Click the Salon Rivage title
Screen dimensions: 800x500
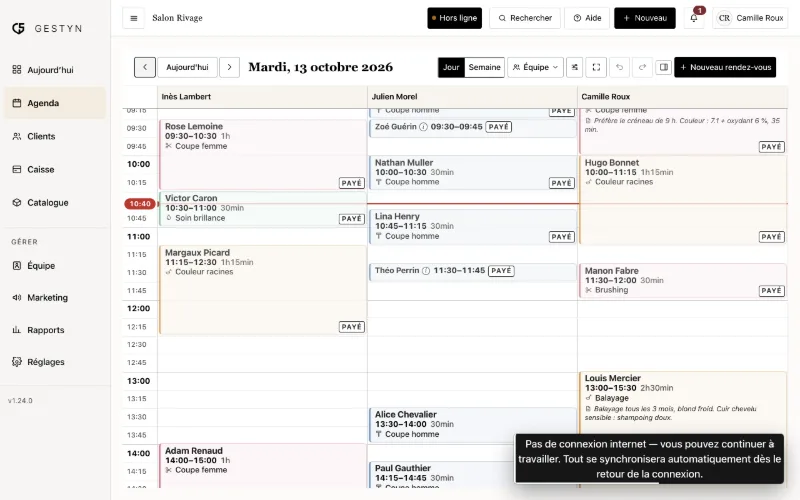point(178,18)
